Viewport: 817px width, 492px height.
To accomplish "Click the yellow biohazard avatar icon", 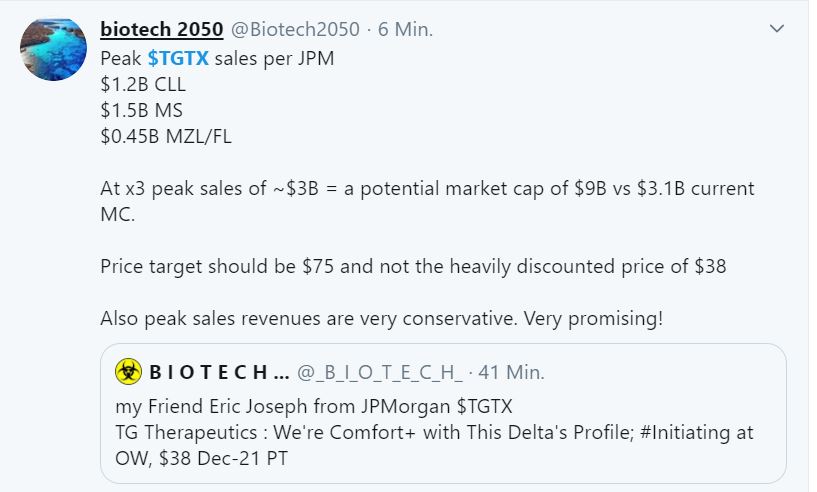I will click(128, 373).
